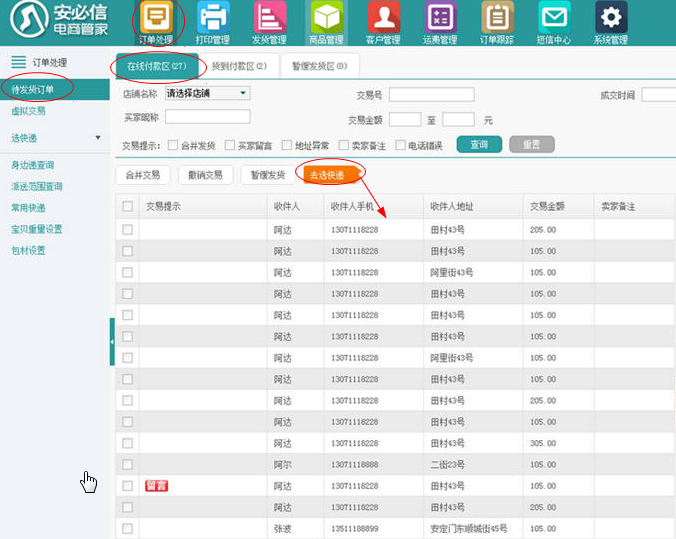Click the orange 去选快递 button

332,175
